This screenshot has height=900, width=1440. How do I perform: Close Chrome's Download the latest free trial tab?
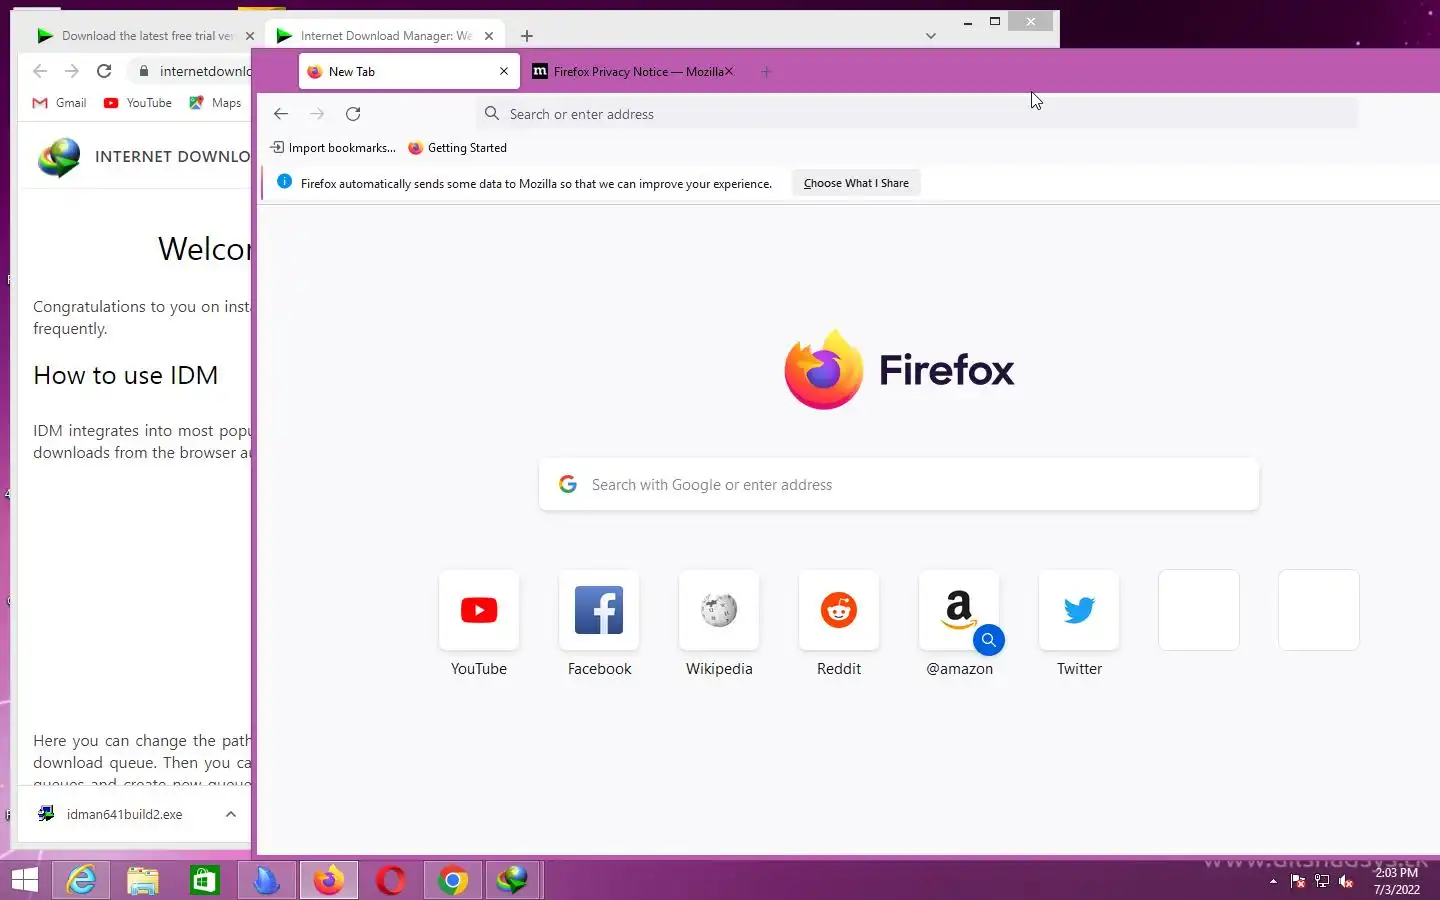point(250,36)
